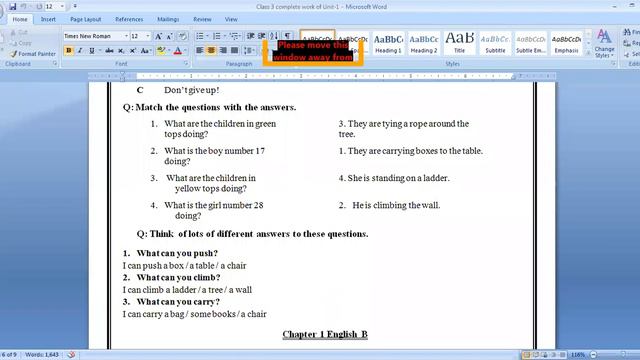Apply the Emphasis style
The height and width of the screenshot is (360, 640).
point(566,43)
